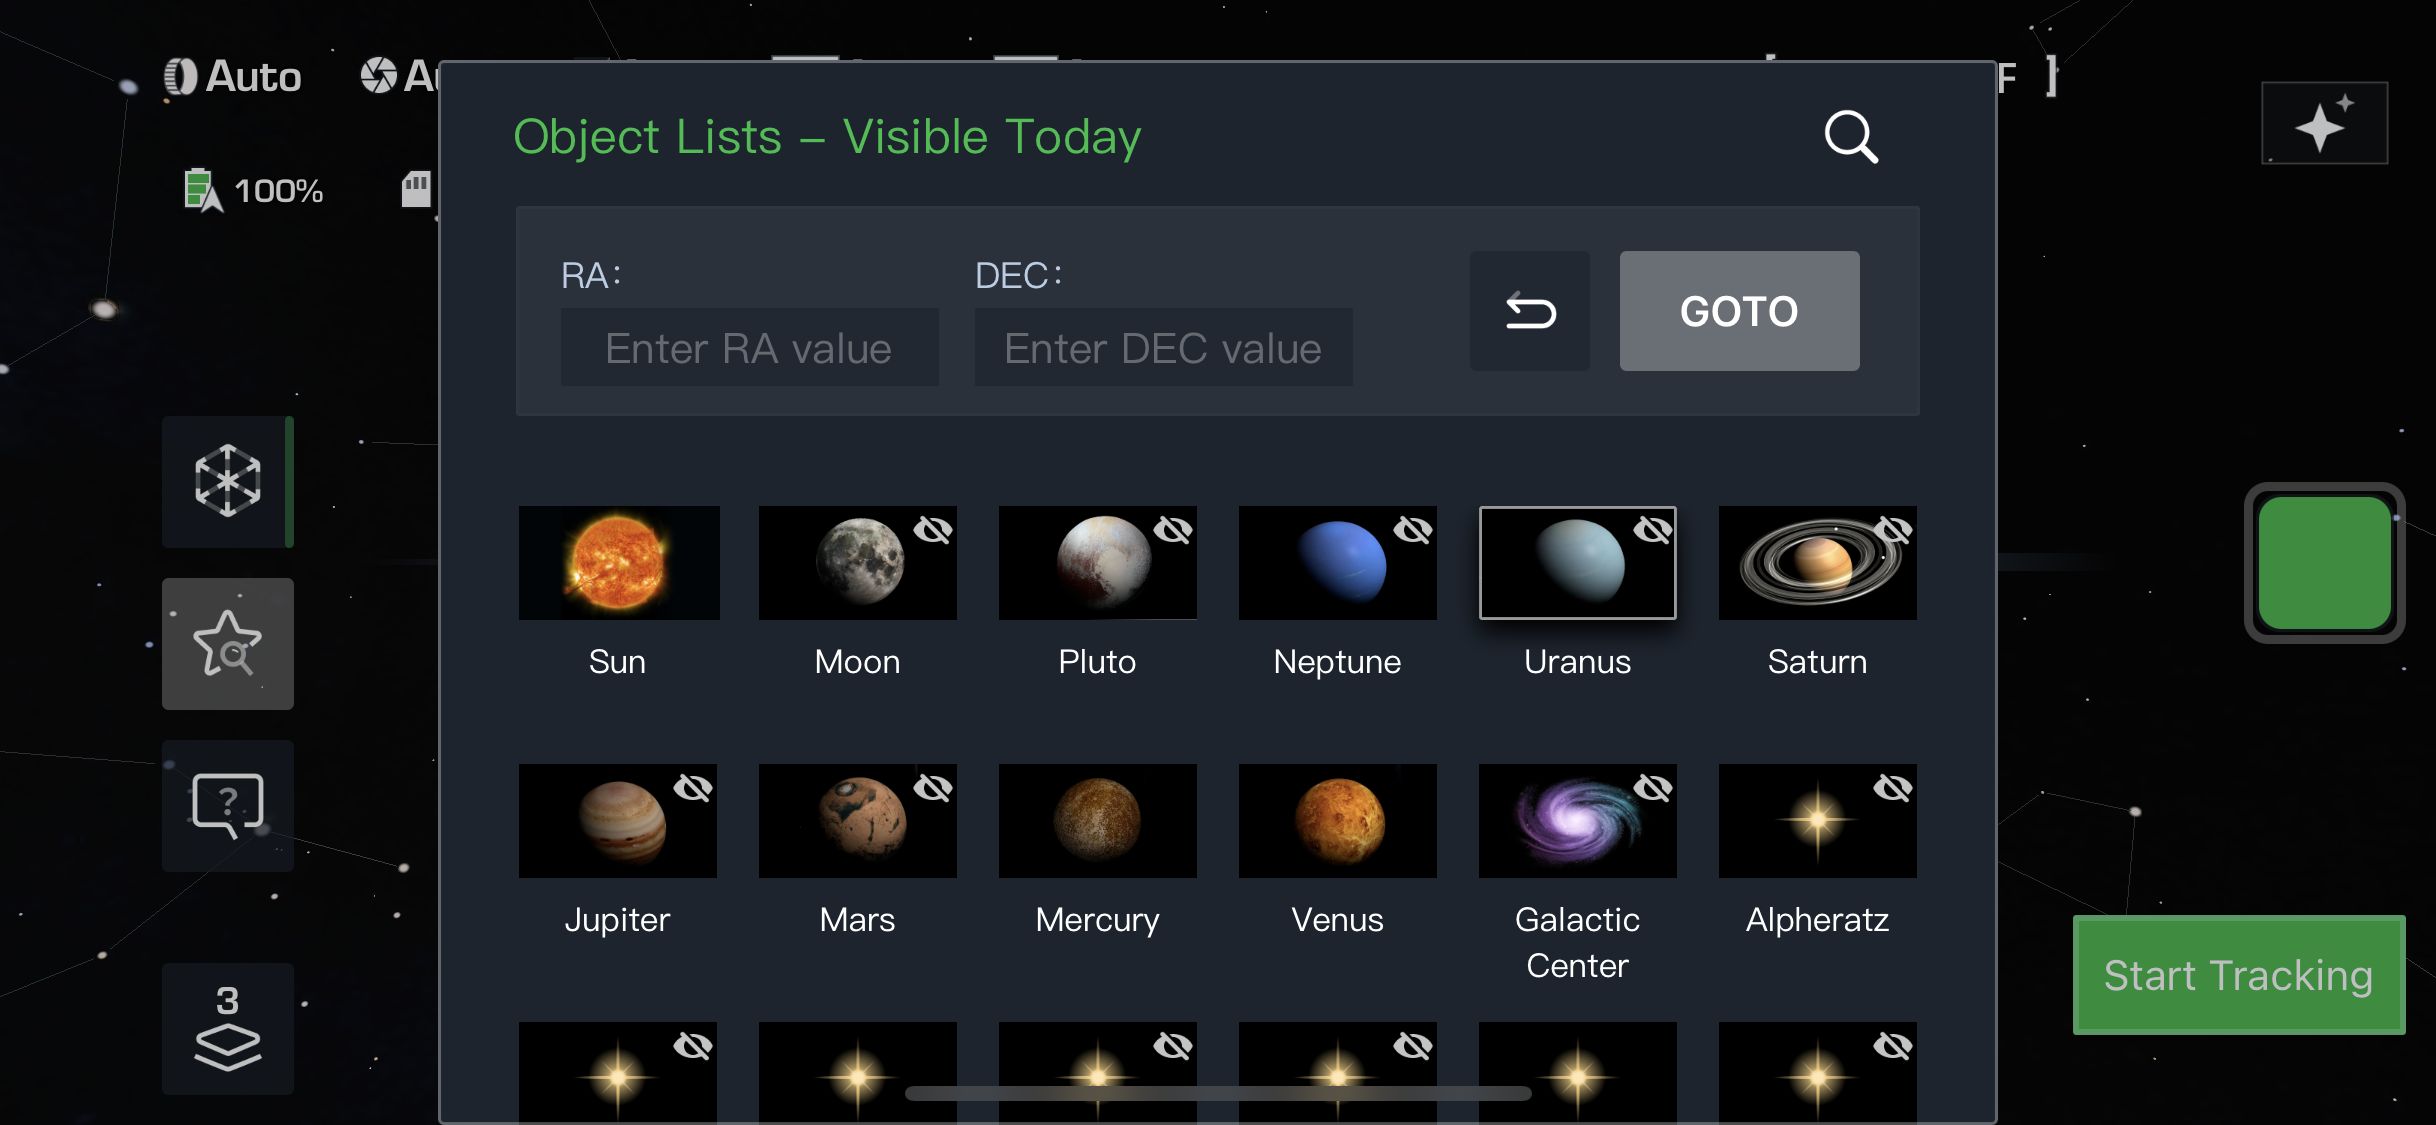The width and height of the screenshot is (2436, 1125).
Task: Toggle the hidden-eye icon on Jupiter
Action: coord(693,788)
